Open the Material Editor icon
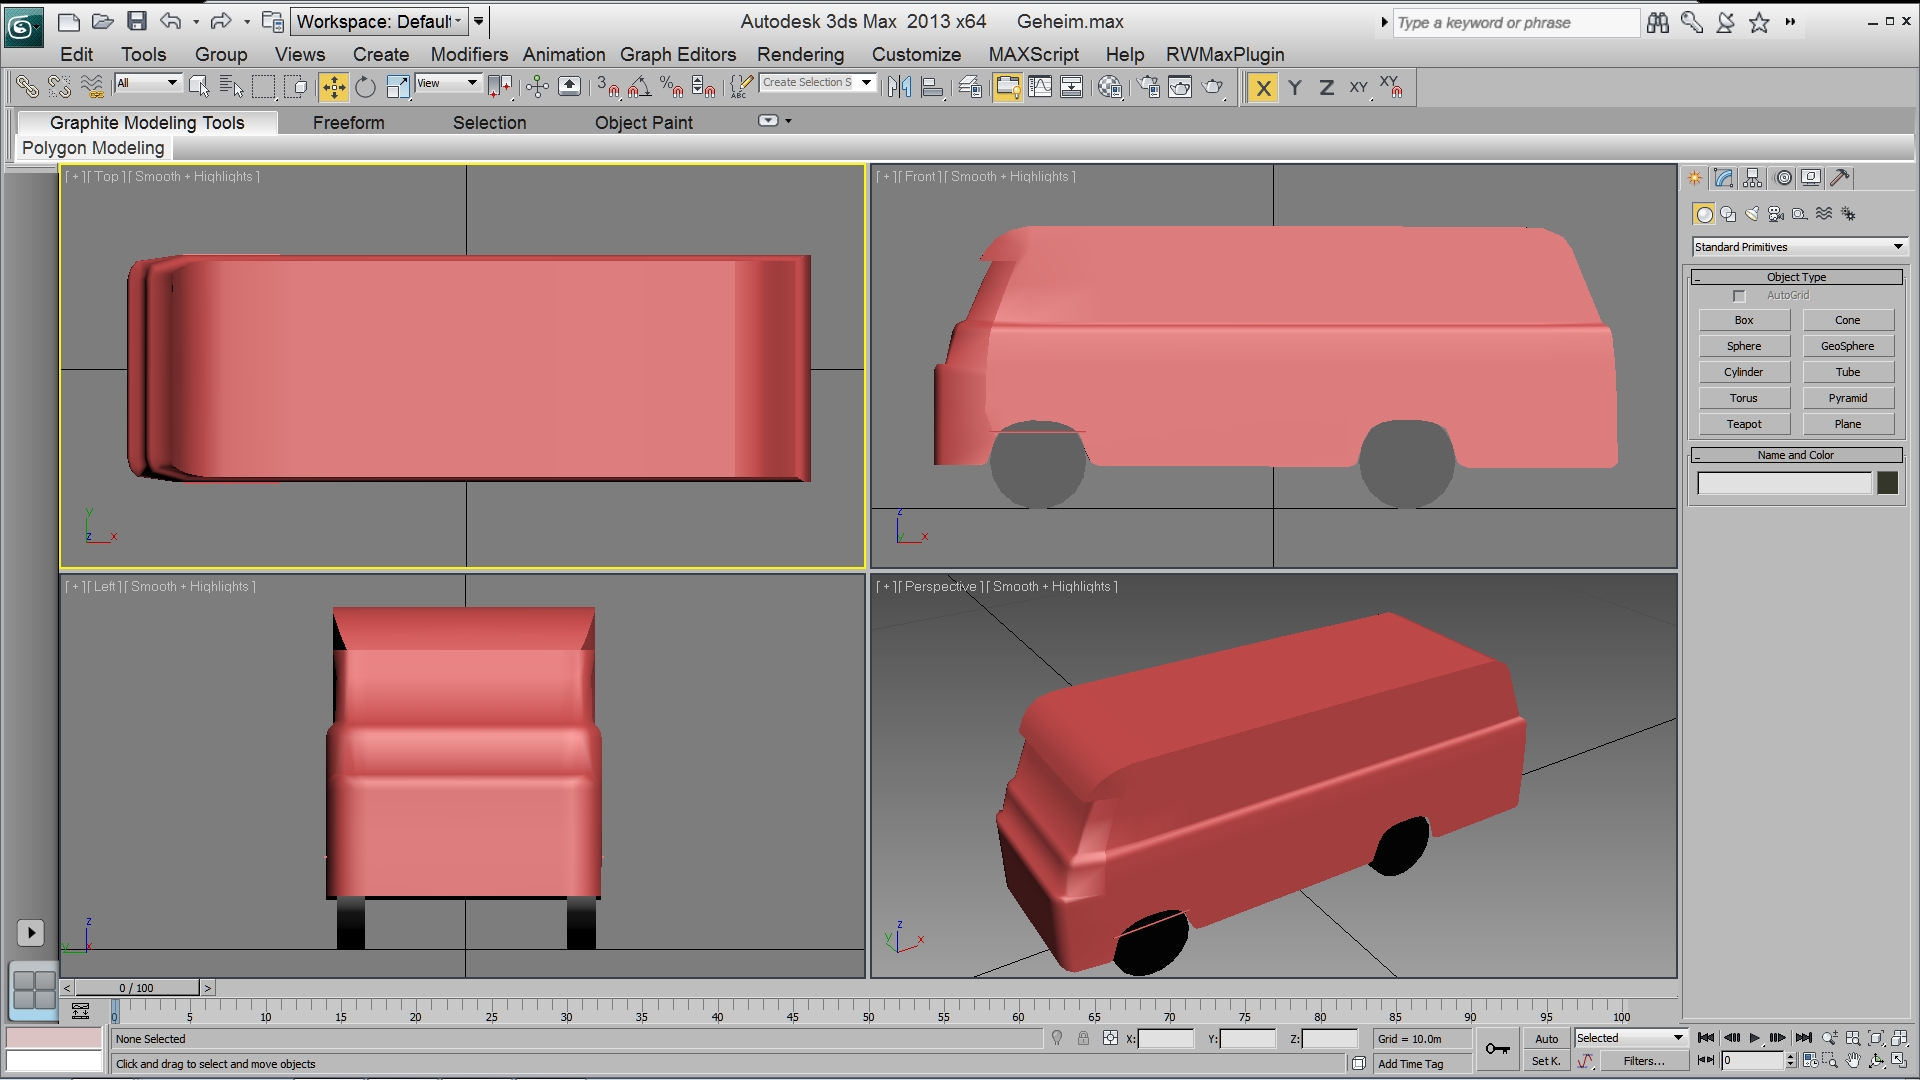This screenshot has height=1080, width=1920. coord(1110,88)
